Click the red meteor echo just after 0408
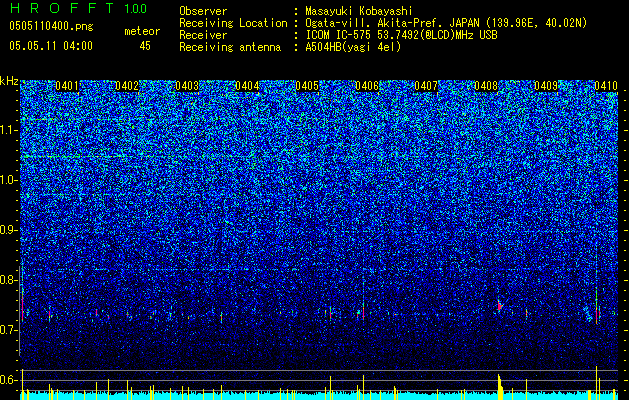Screen dimensions: 629x400 500,306
